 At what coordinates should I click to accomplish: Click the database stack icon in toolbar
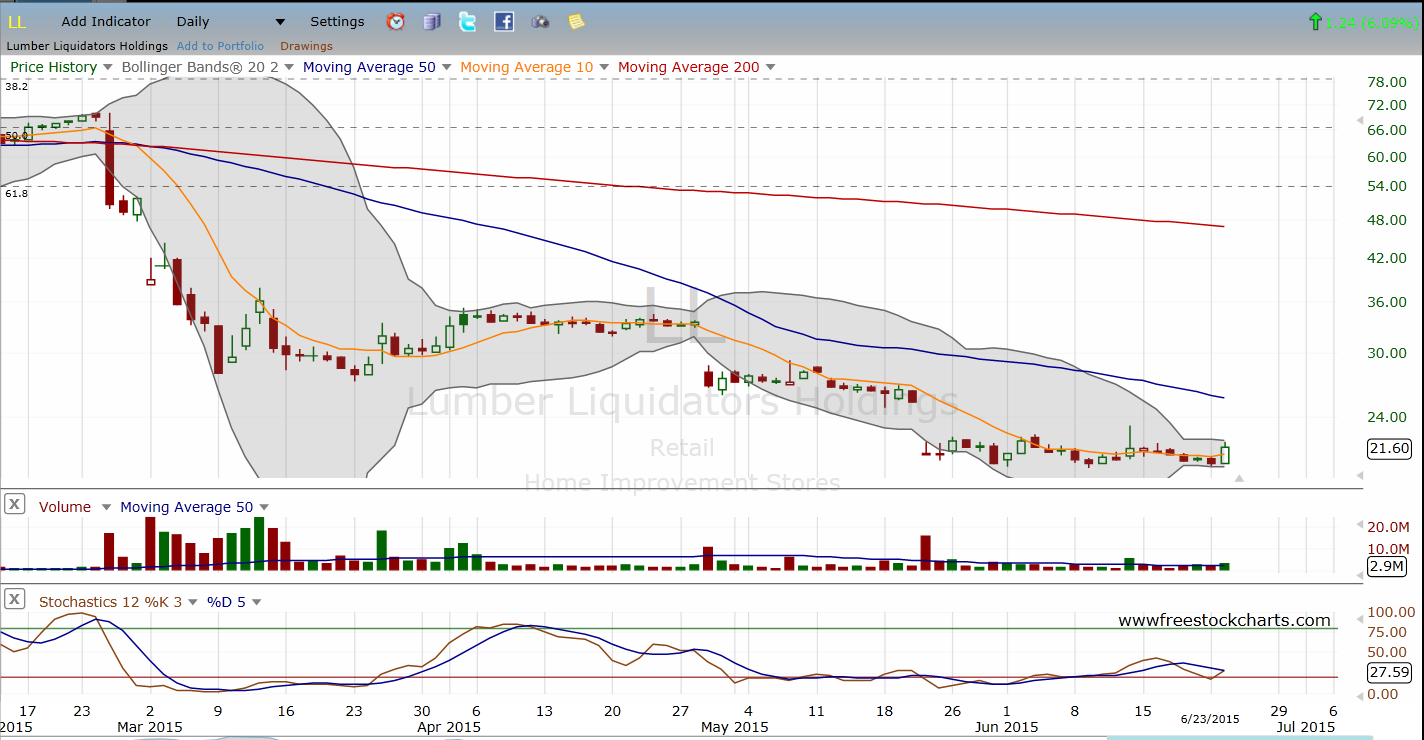click(x=431, y=21)
